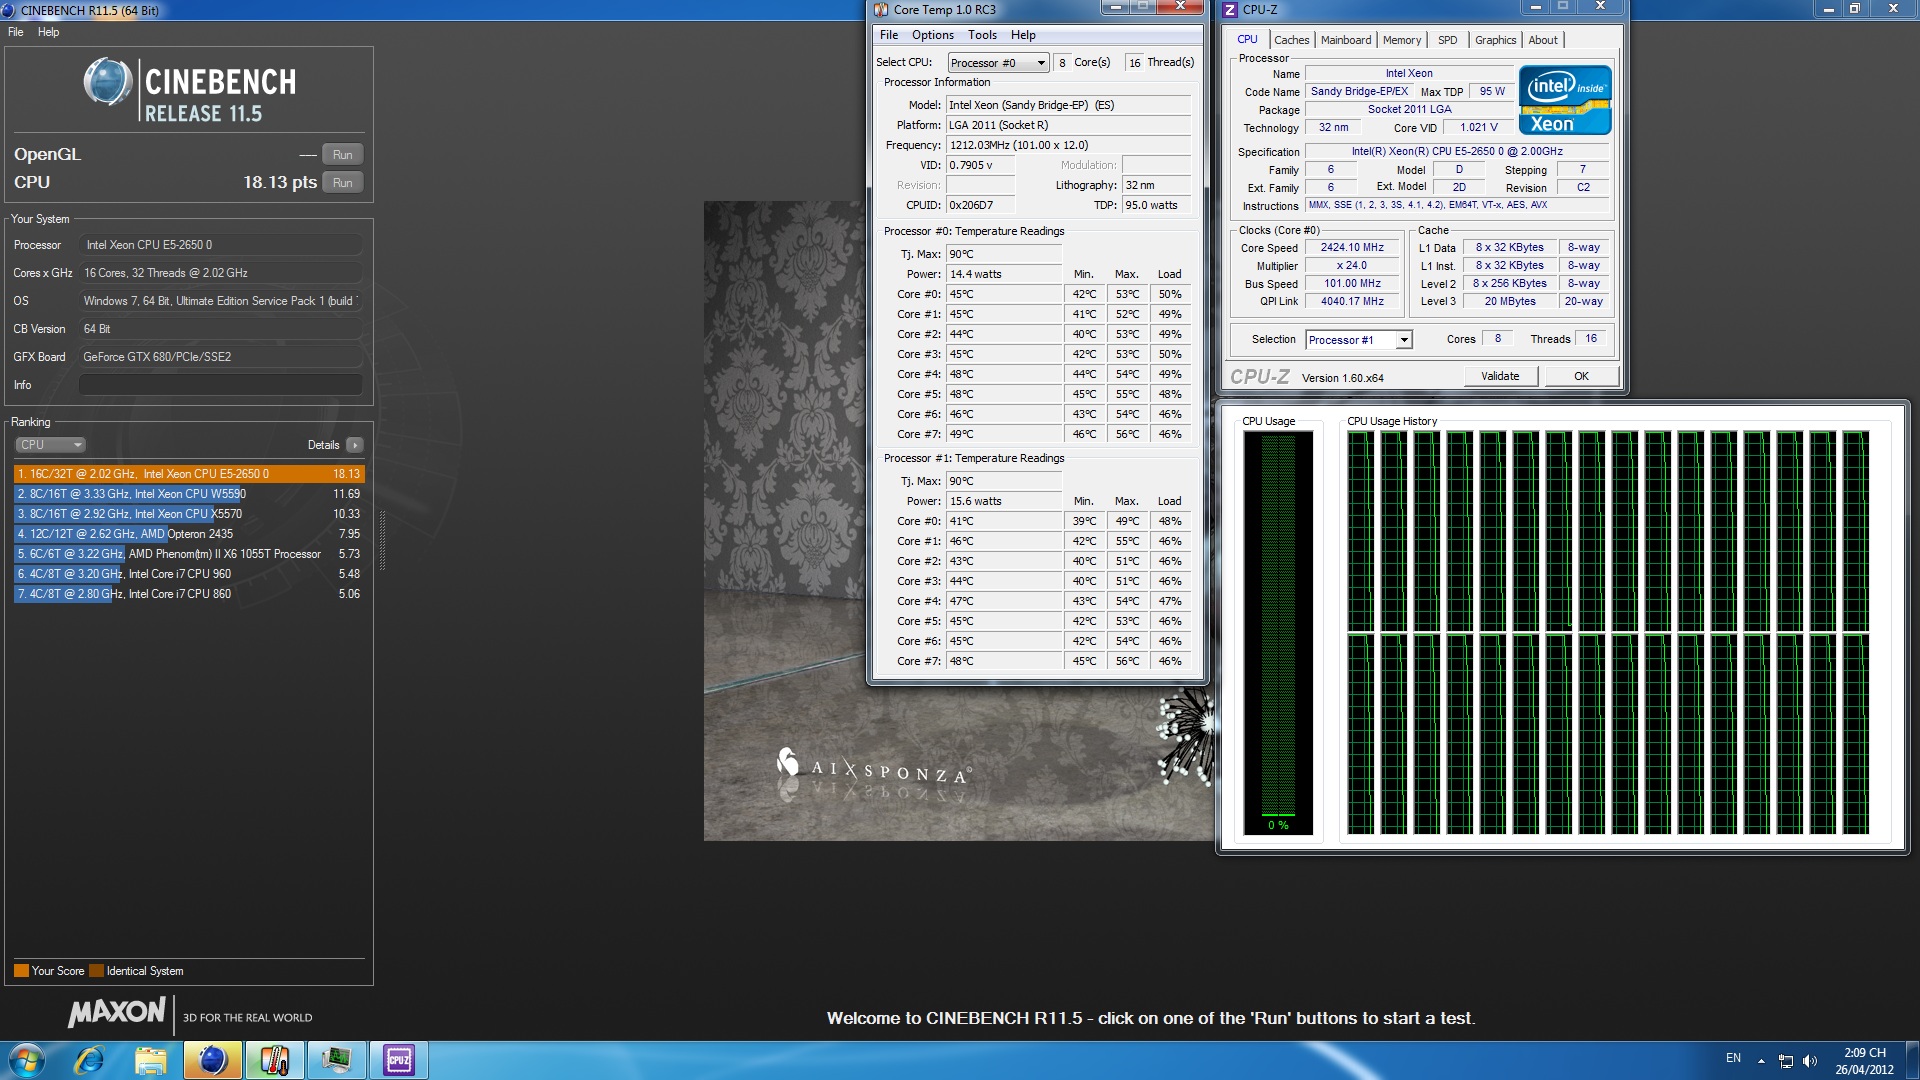
Task: Open Core Temp File menu
Action: point(888,35)
